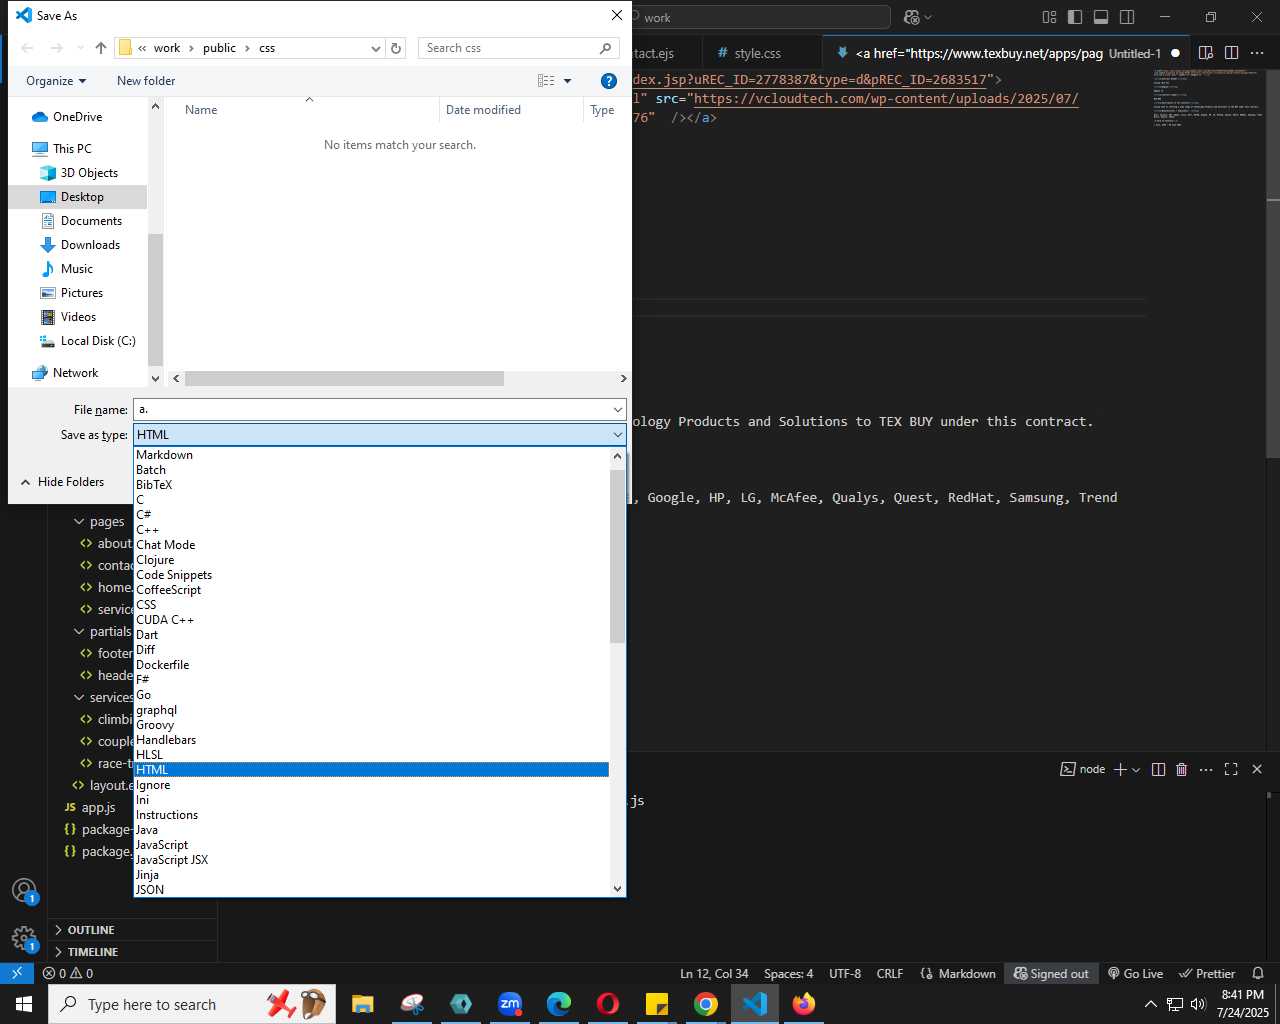The height and width of the screenshot is (1024, 1280).
Task: Open the Organize dropdown menu
Action: point(56,81)
